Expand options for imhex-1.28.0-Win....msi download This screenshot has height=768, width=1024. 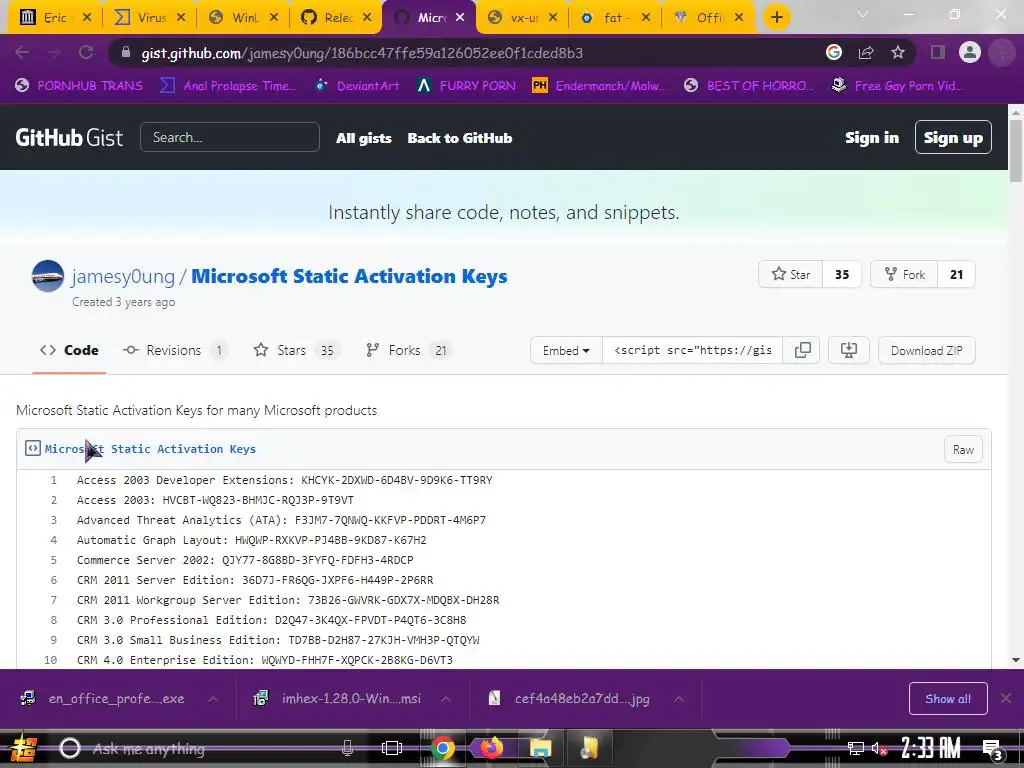[x=445, y=699]
